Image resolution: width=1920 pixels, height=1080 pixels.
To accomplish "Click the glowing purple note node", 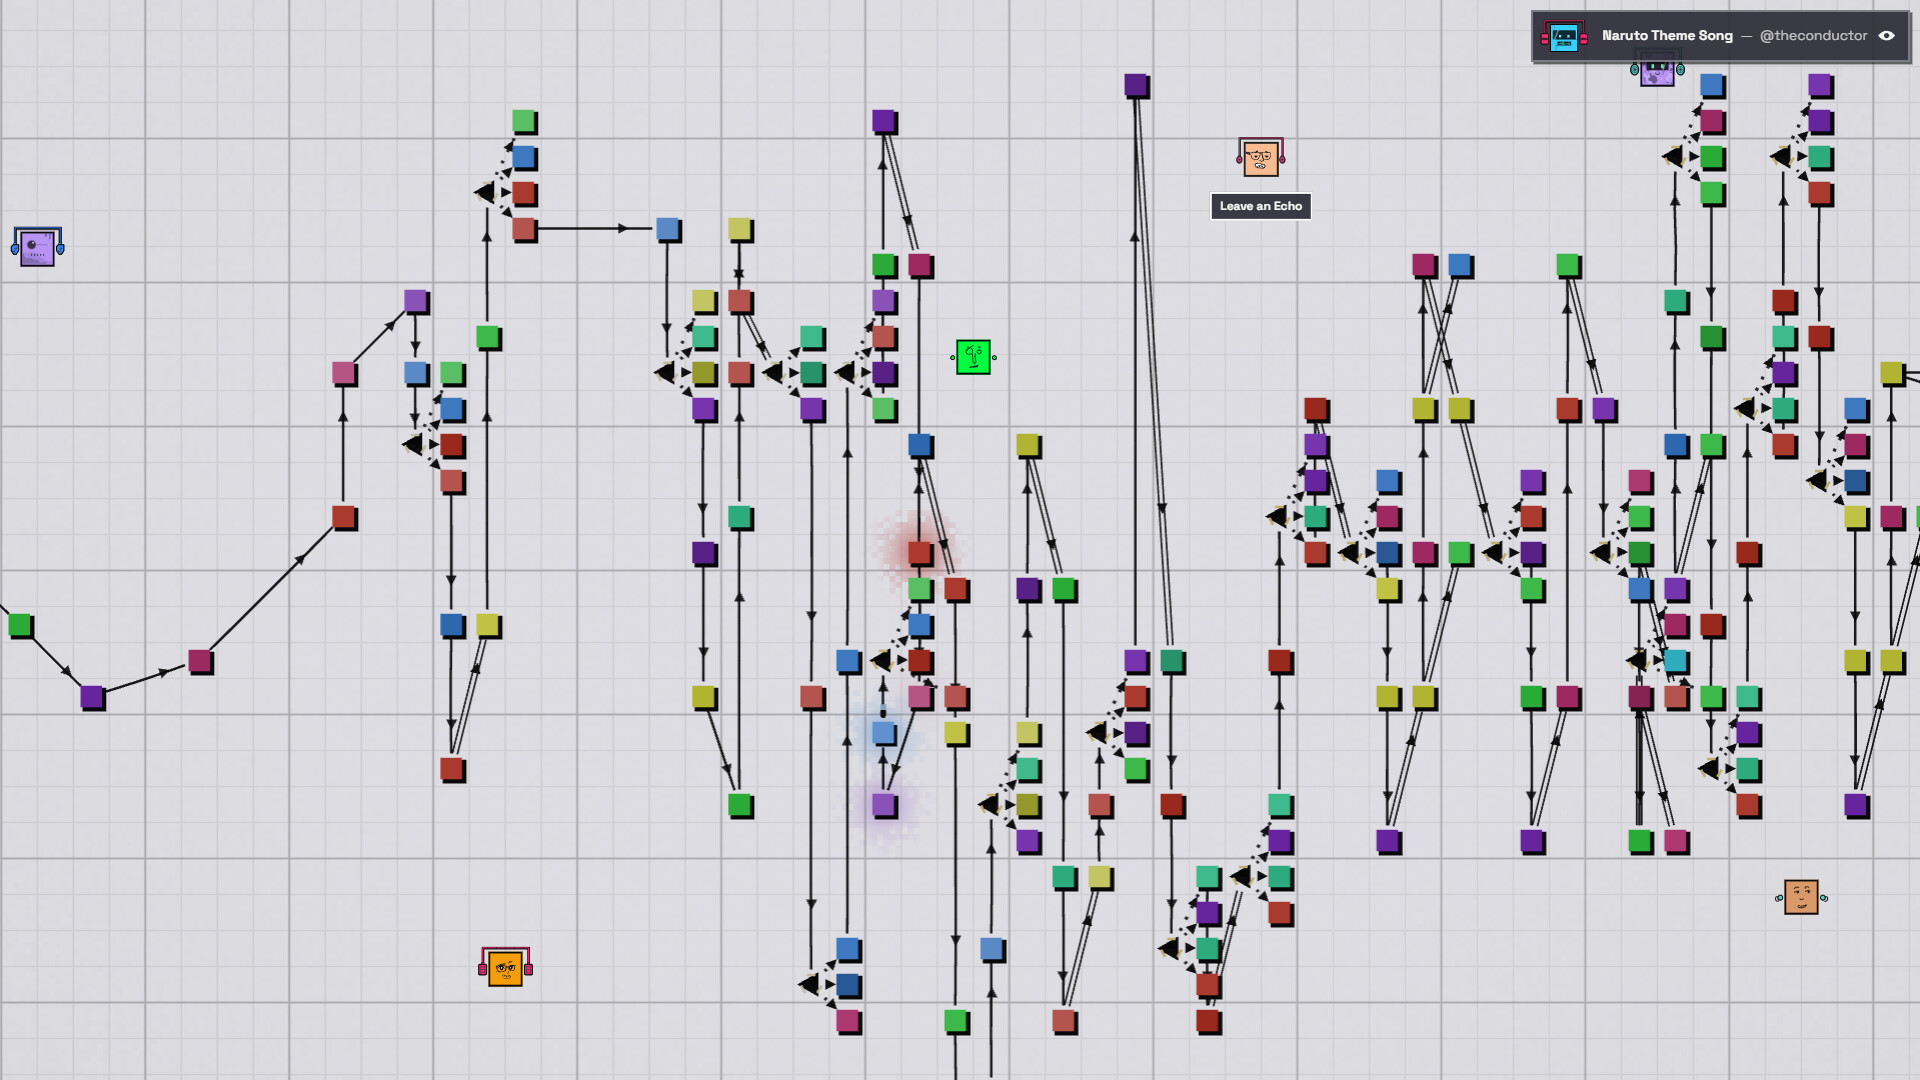I will (884, 805).
